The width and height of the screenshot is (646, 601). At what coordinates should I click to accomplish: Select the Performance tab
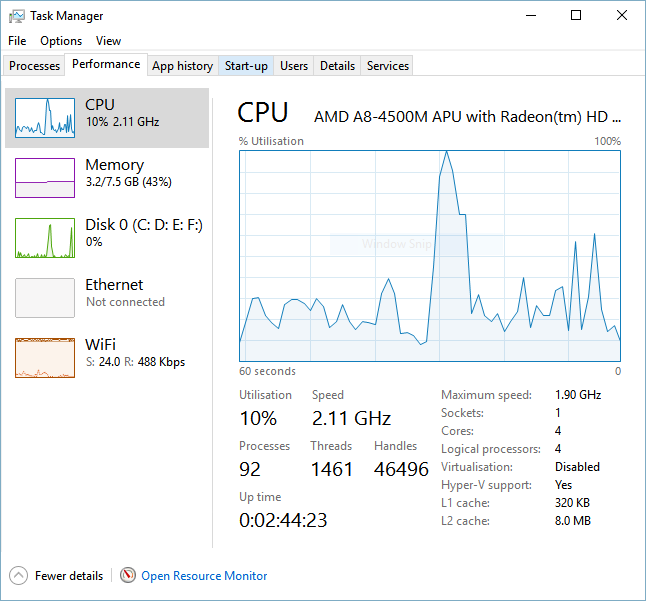106,64
